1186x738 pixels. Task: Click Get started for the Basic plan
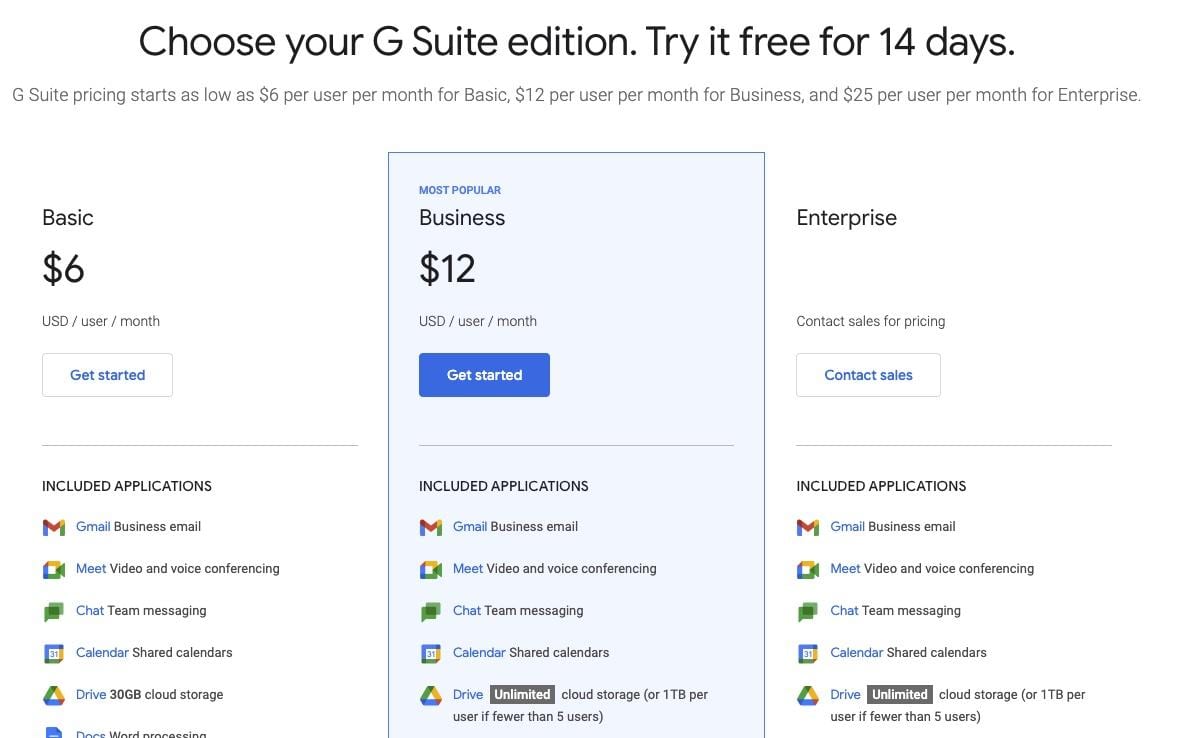[107, 374]
